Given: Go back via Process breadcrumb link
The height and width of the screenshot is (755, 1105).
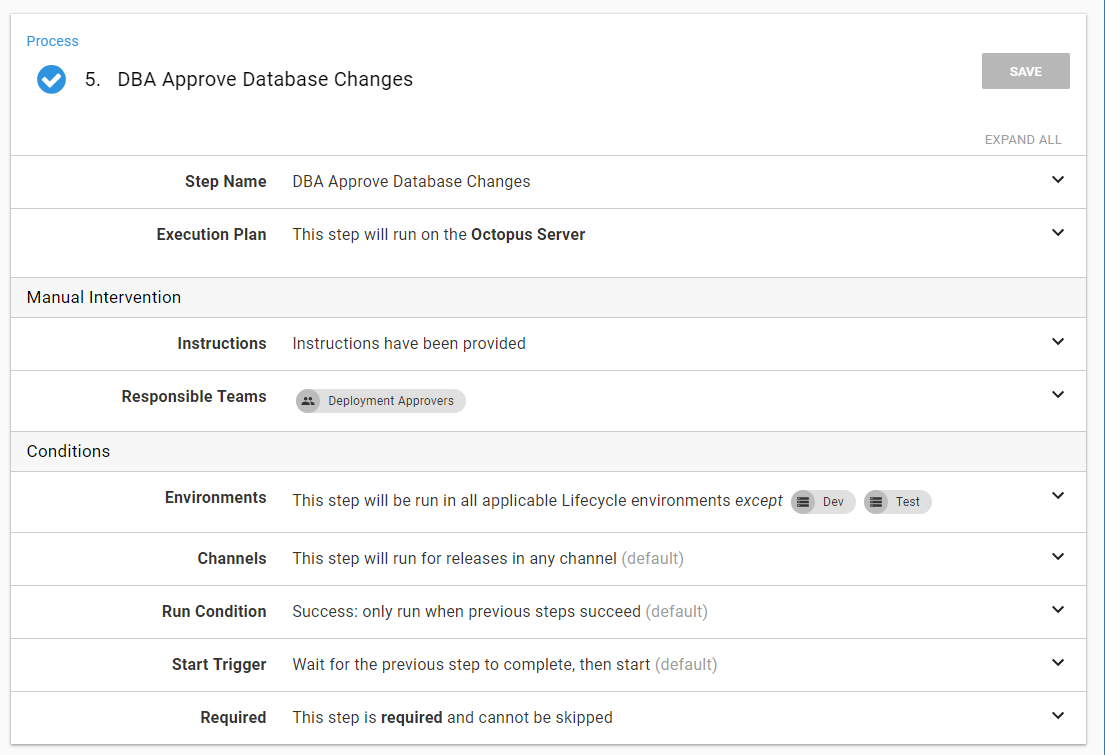Looking at the screenshot, I should 53,41.
